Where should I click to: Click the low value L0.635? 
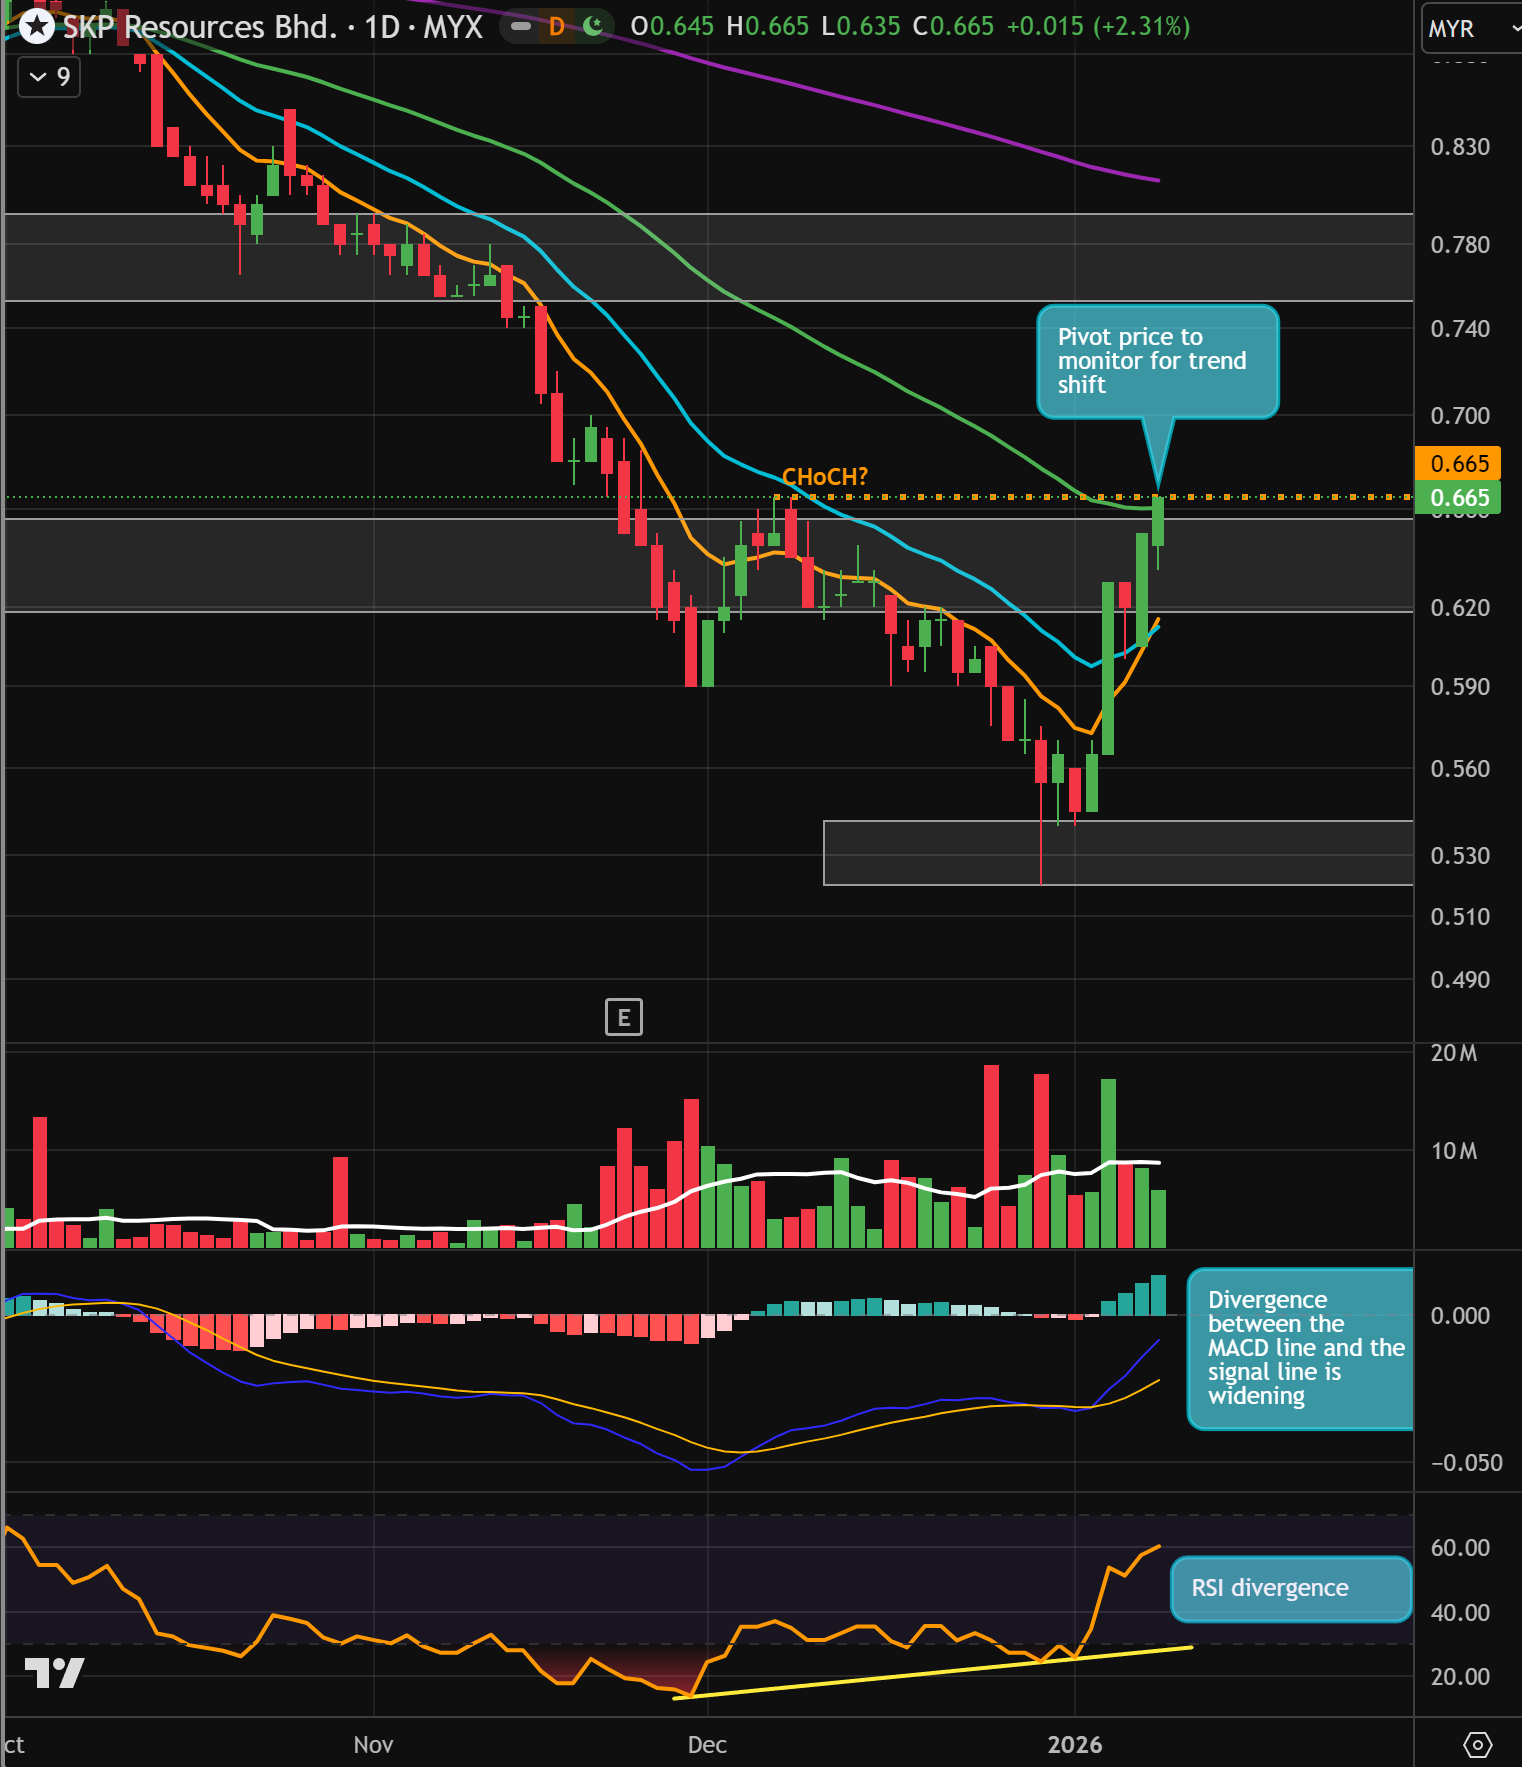tap(861, 26)
